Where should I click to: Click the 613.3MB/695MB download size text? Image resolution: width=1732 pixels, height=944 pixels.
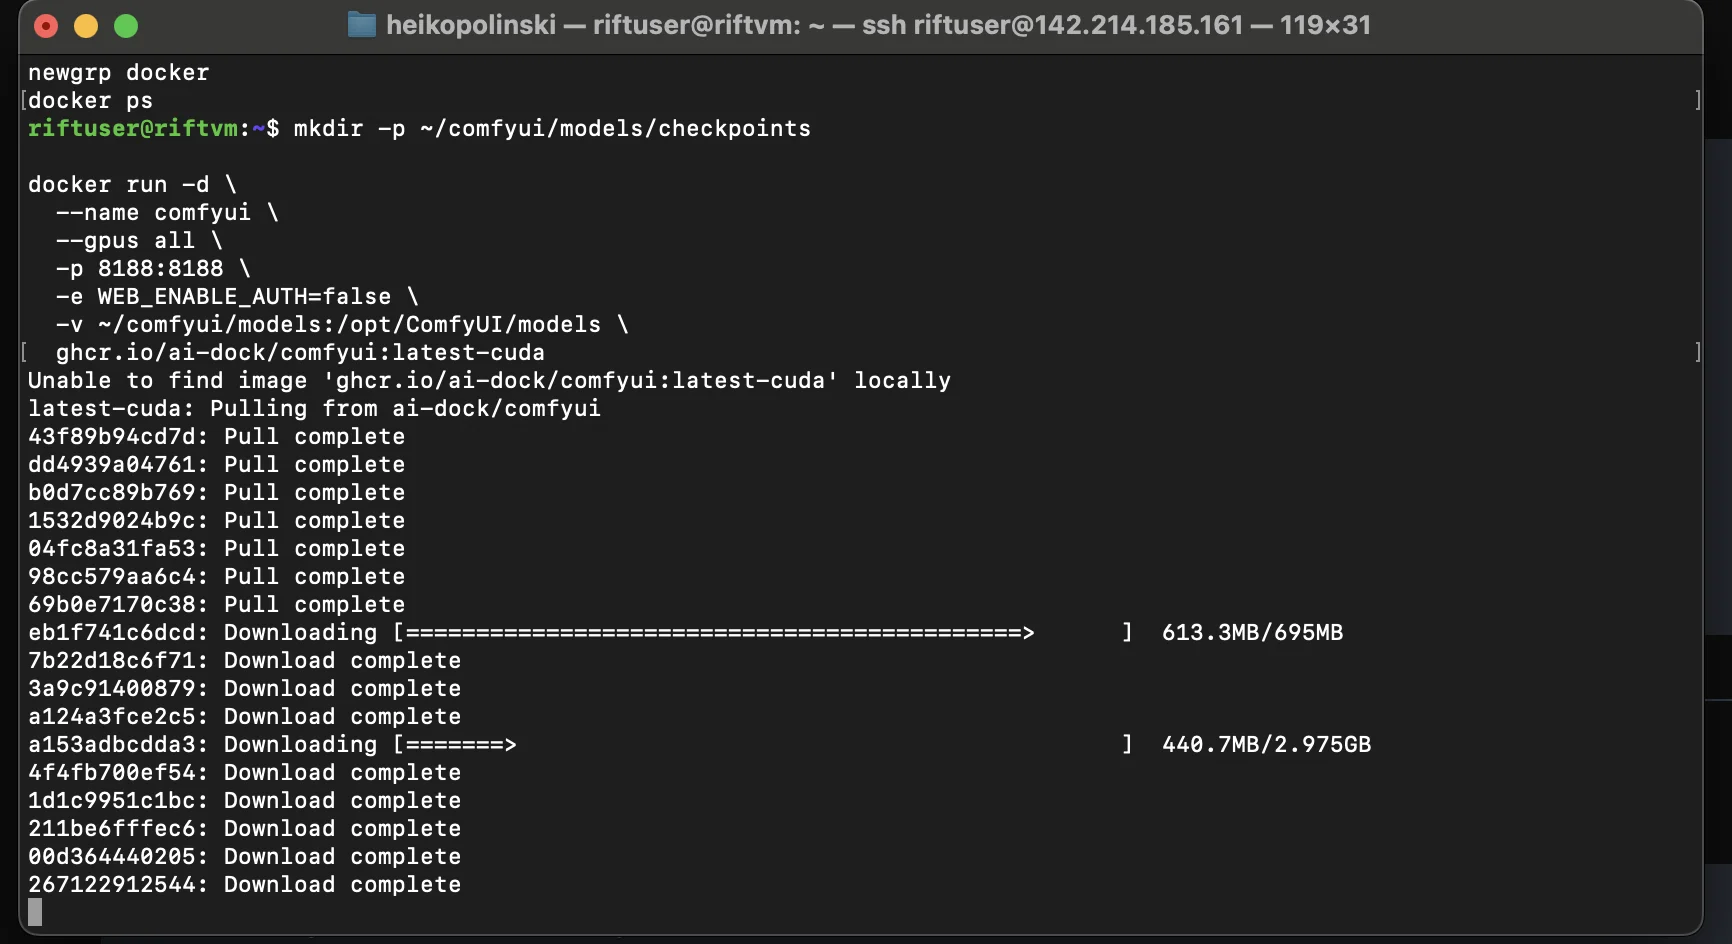click(x=1252, y=632)
